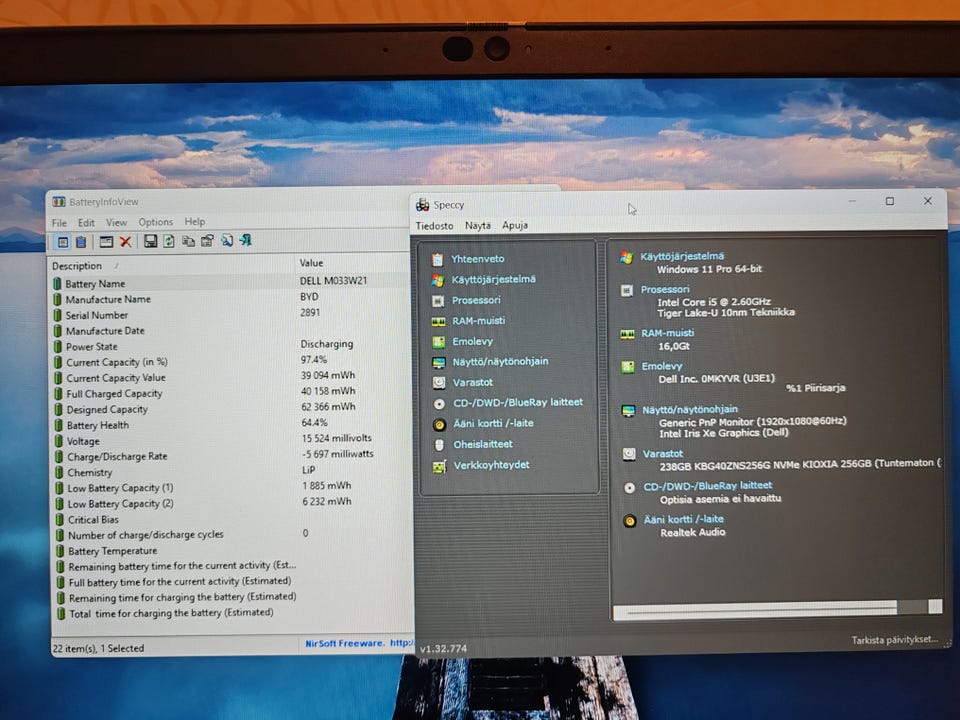
Task: Click the 39 094 mWh value cell
Action: pos(328,375)
